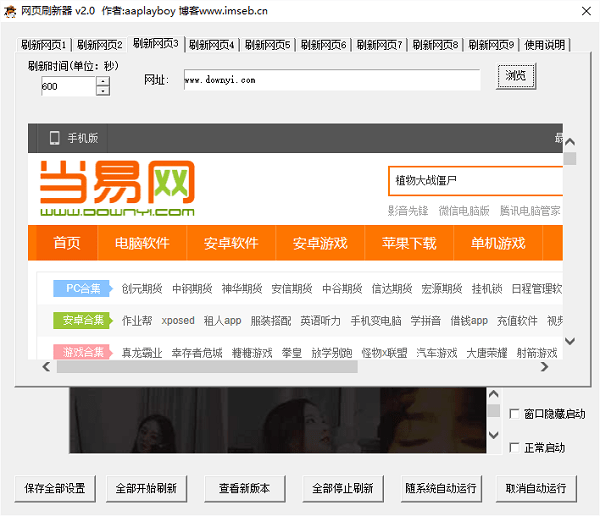This screenshot has width=600, height=516.
Task: Click the horizontal scroll right arrow
Action: click(544, 367)
